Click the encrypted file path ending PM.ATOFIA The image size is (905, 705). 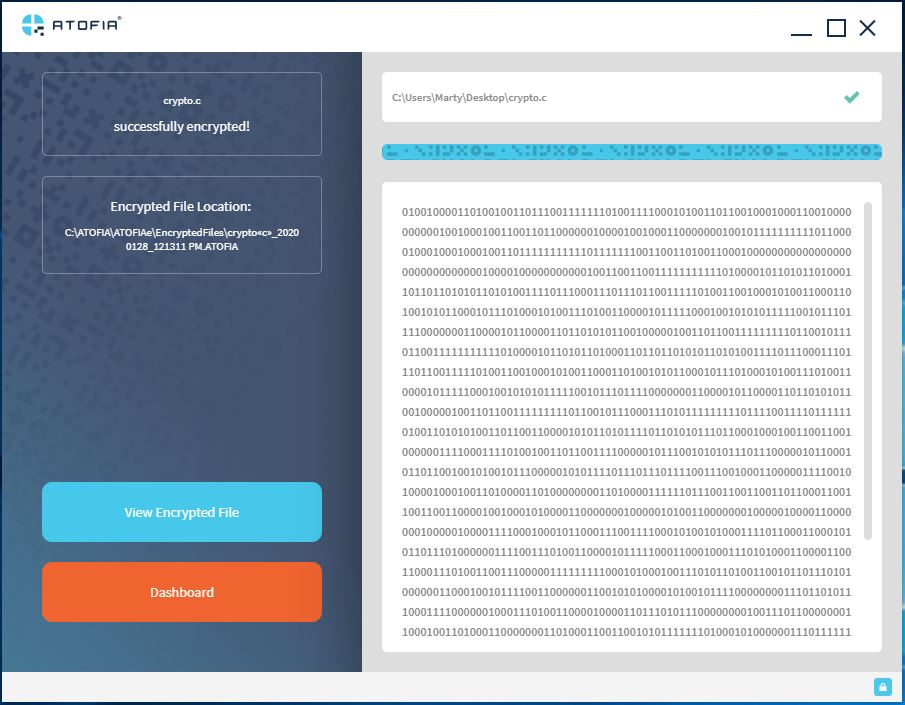(182, 239)
